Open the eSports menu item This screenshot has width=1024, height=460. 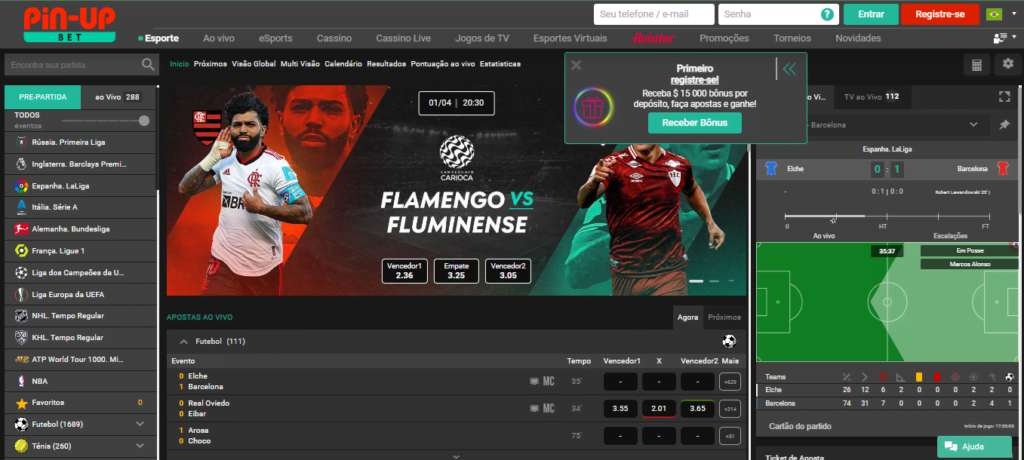(x=275, y=38)
